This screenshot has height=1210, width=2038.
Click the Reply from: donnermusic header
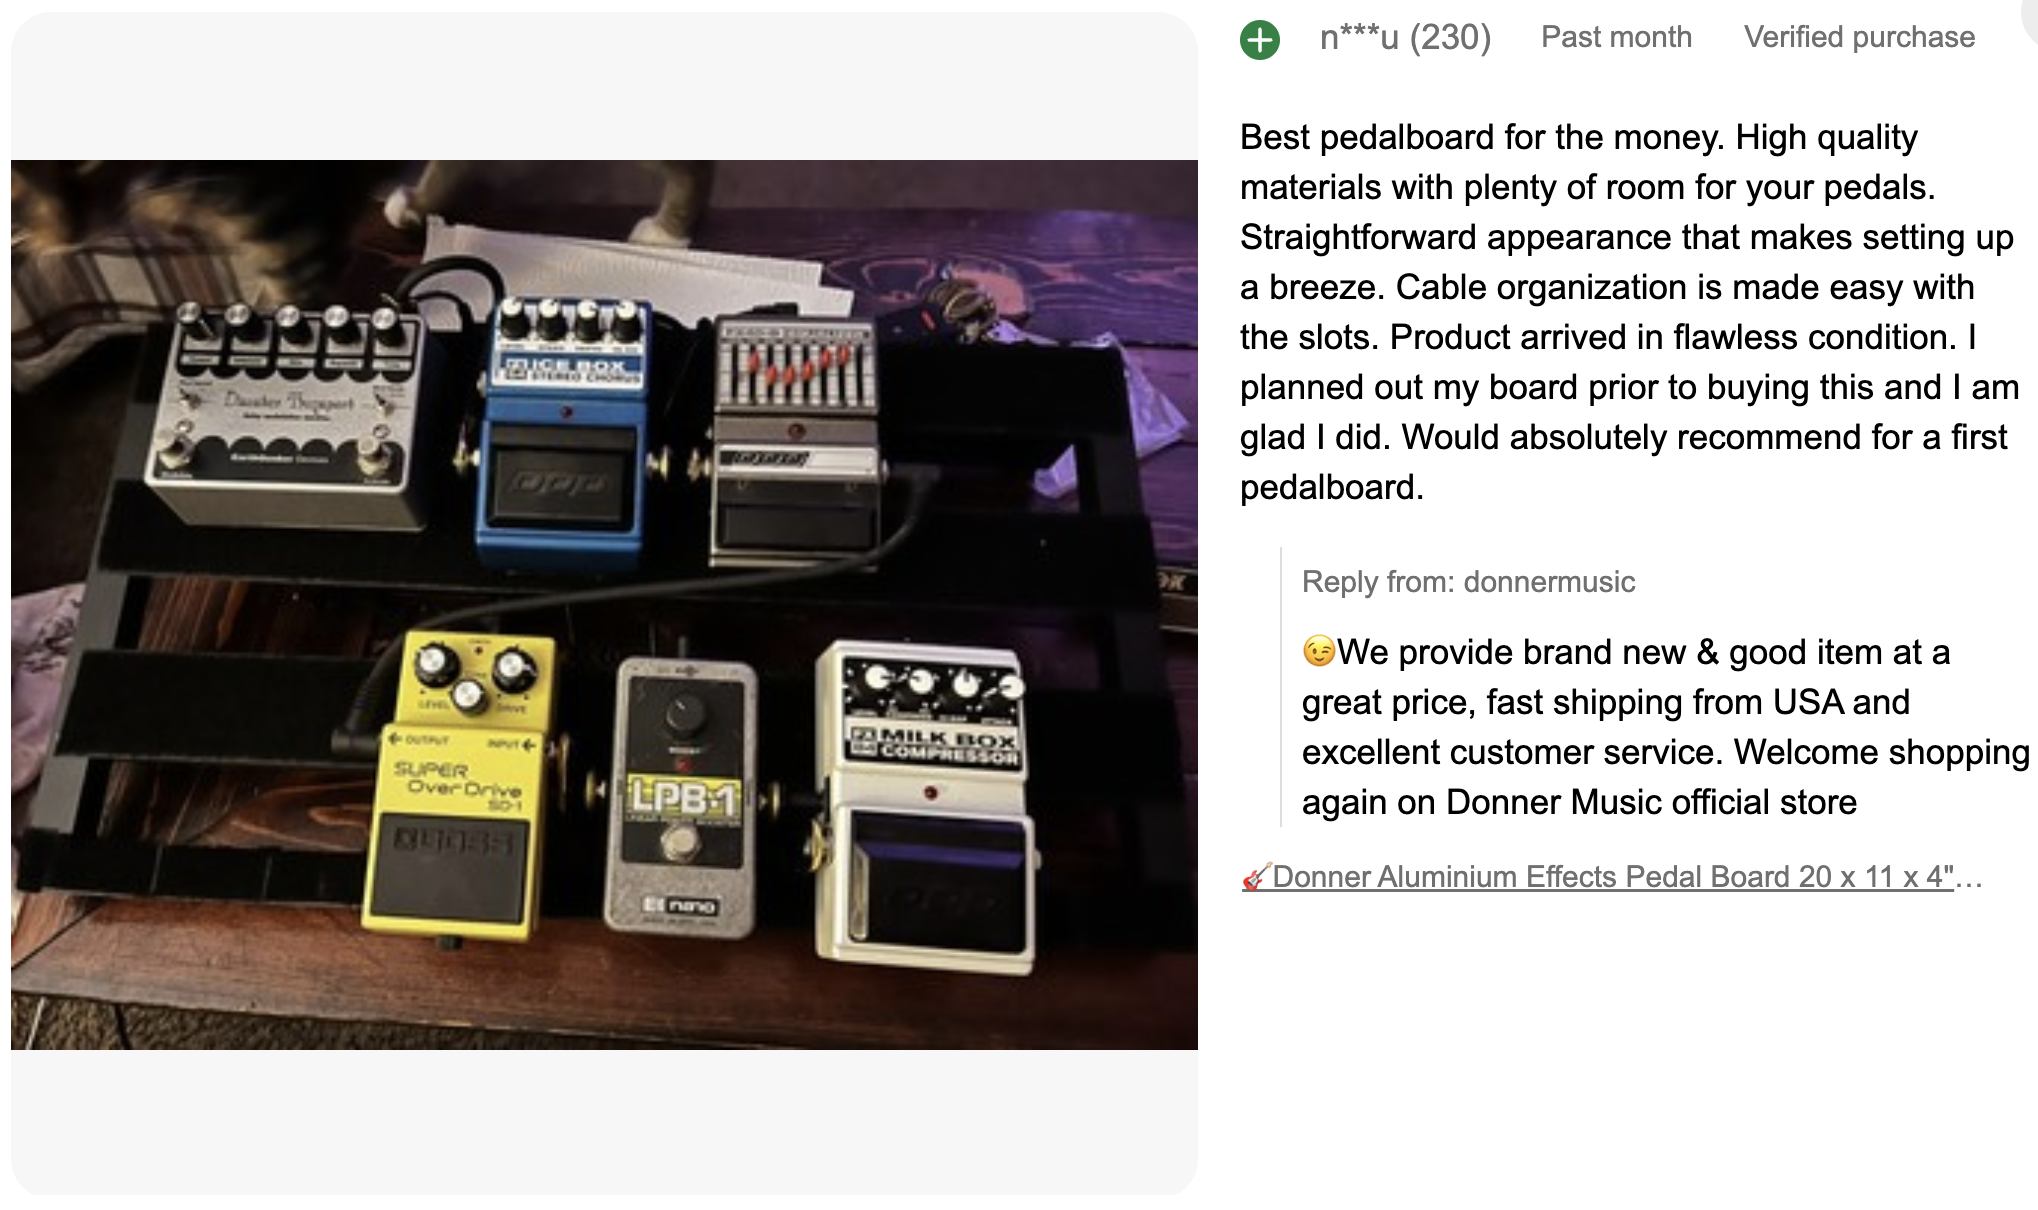pos(1468,582)
